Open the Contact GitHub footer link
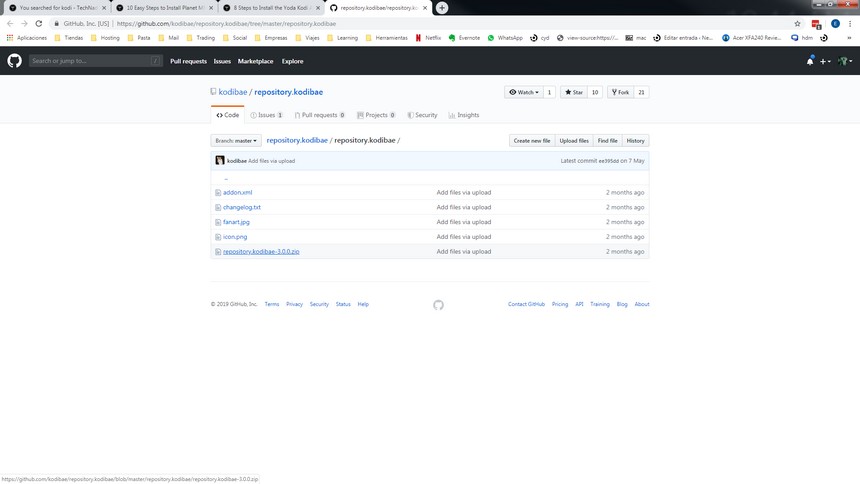 point(526,304)
